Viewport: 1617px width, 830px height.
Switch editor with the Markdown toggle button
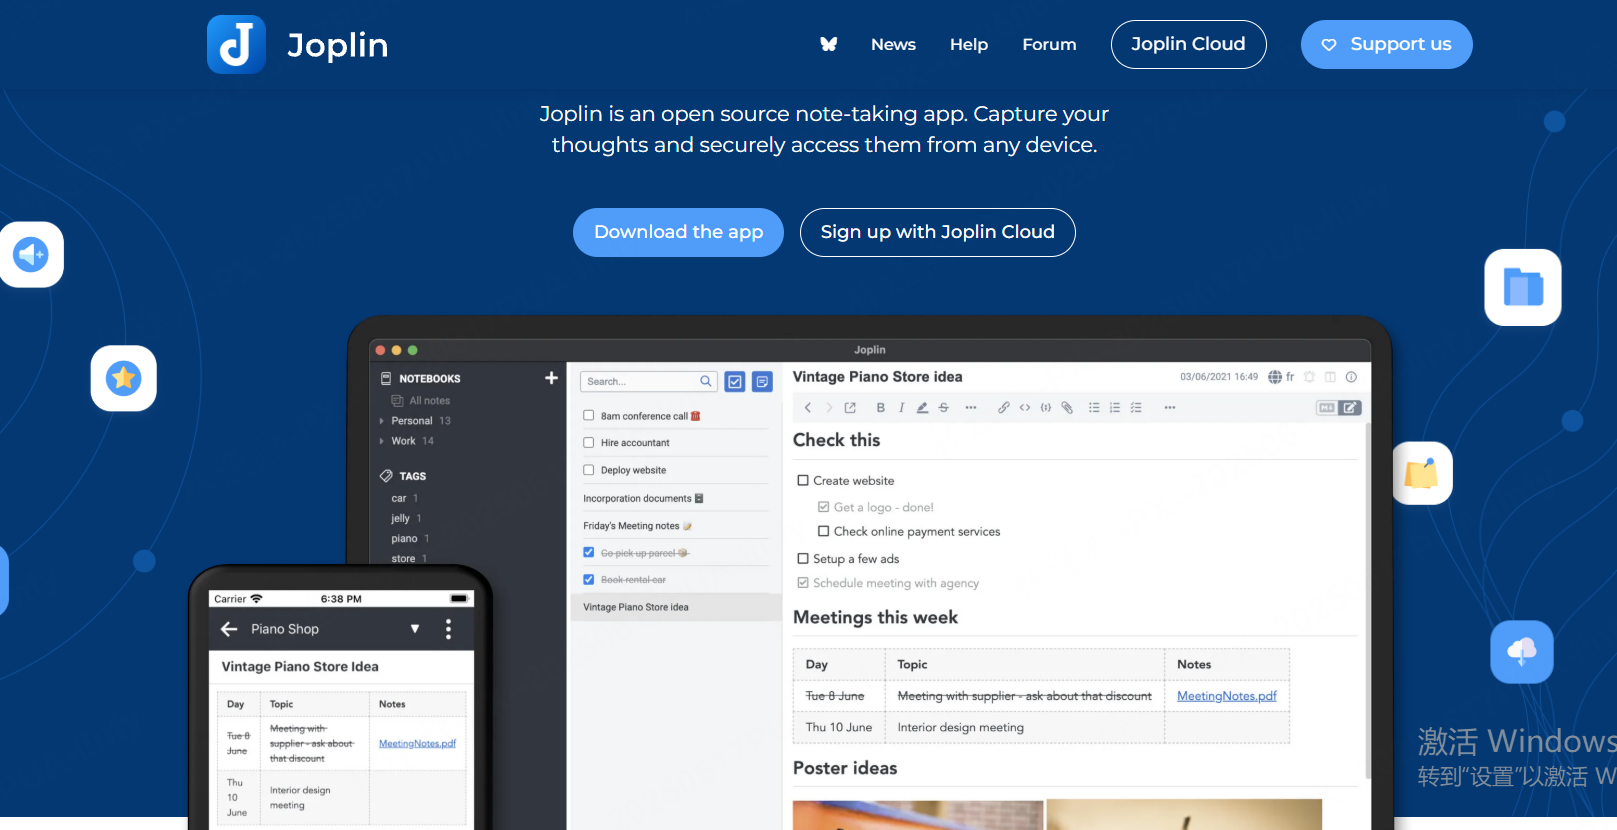point(1339,407)
